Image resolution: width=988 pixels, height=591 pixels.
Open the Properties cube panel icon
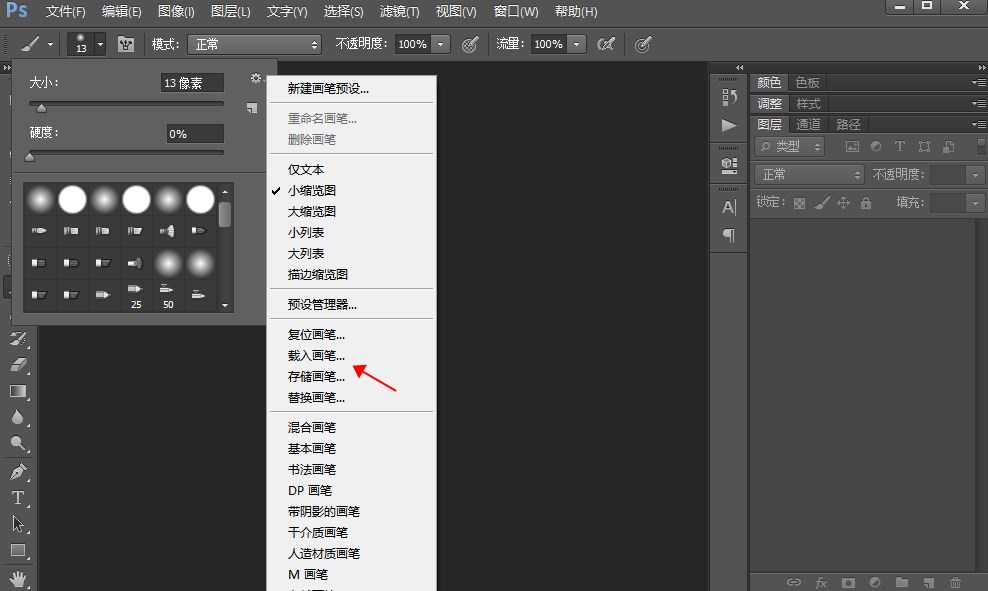click(x=729, y=165)
